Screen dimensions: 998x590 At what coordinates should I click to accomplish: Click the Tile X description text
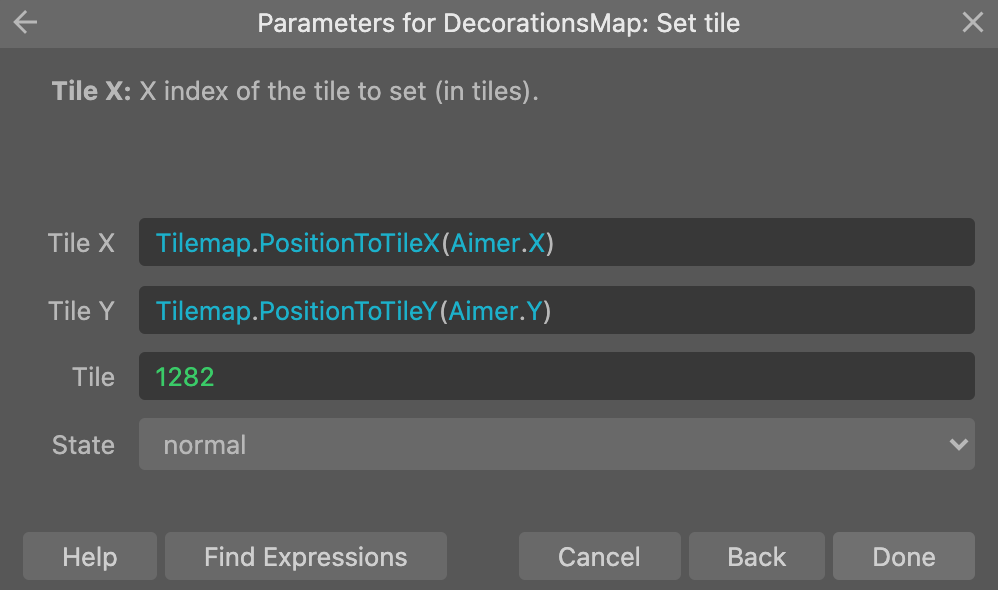coord(295,91)
